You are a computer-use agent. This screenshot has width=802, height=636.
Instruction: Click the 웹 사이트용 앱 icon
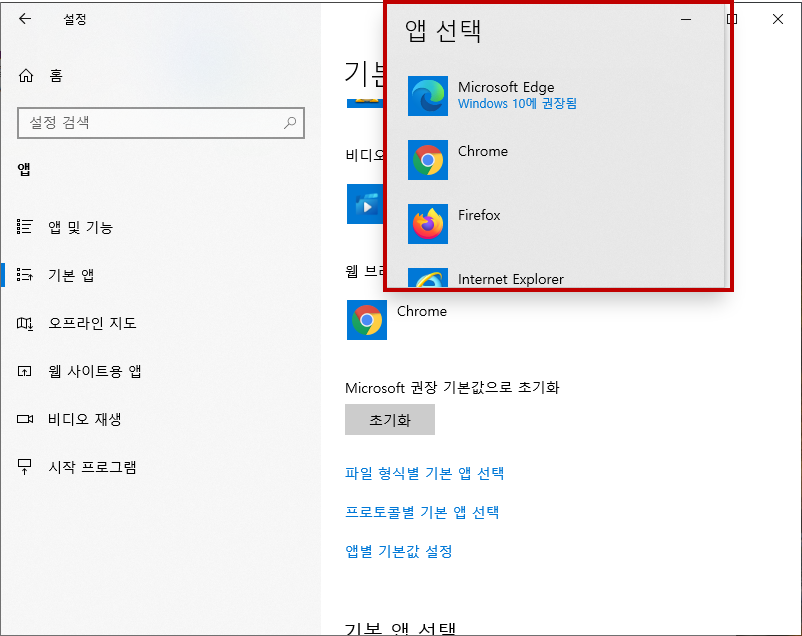25,371
